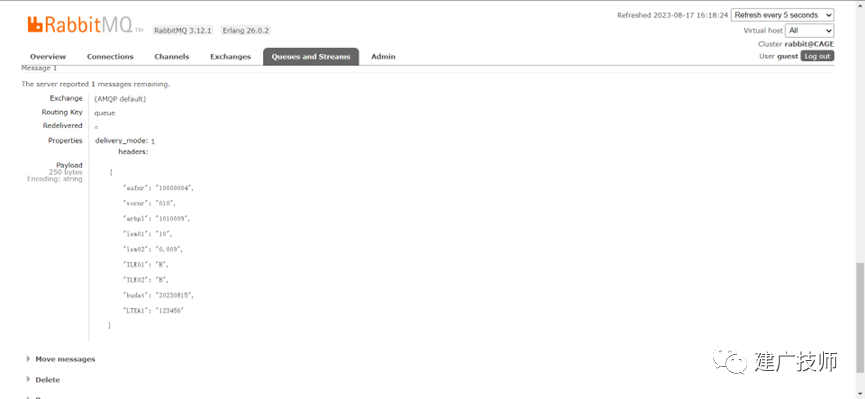Click the Erlang 26.0.2 version label

pos(245,30)
